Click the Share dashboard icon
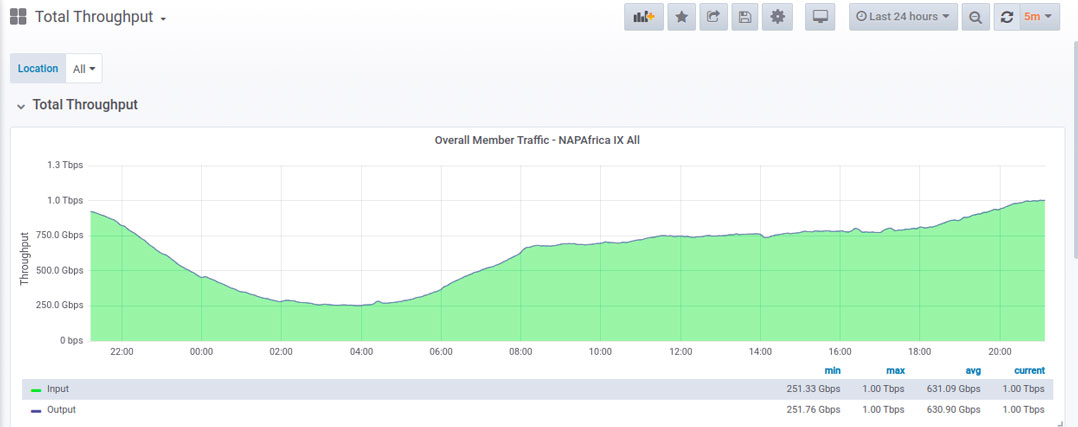 coord(713,17)
